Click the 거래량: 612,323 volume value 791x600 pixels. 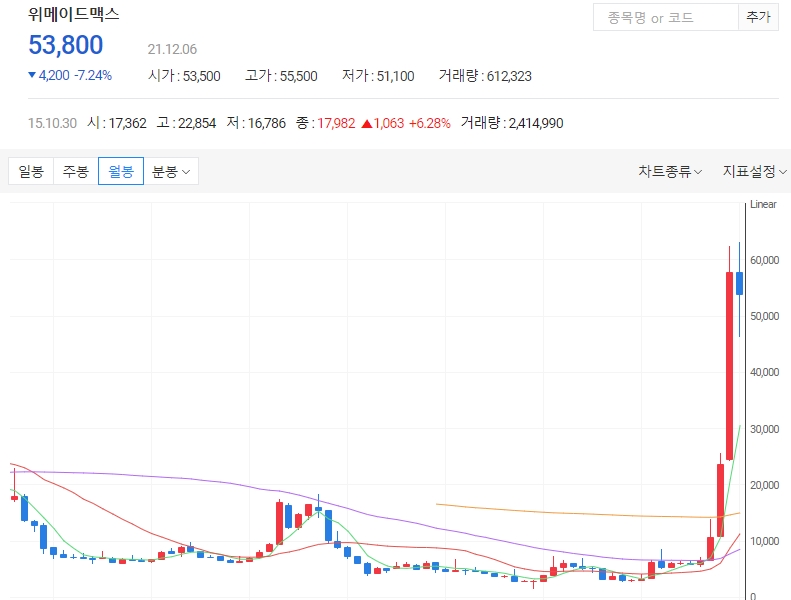pos(485,76)
